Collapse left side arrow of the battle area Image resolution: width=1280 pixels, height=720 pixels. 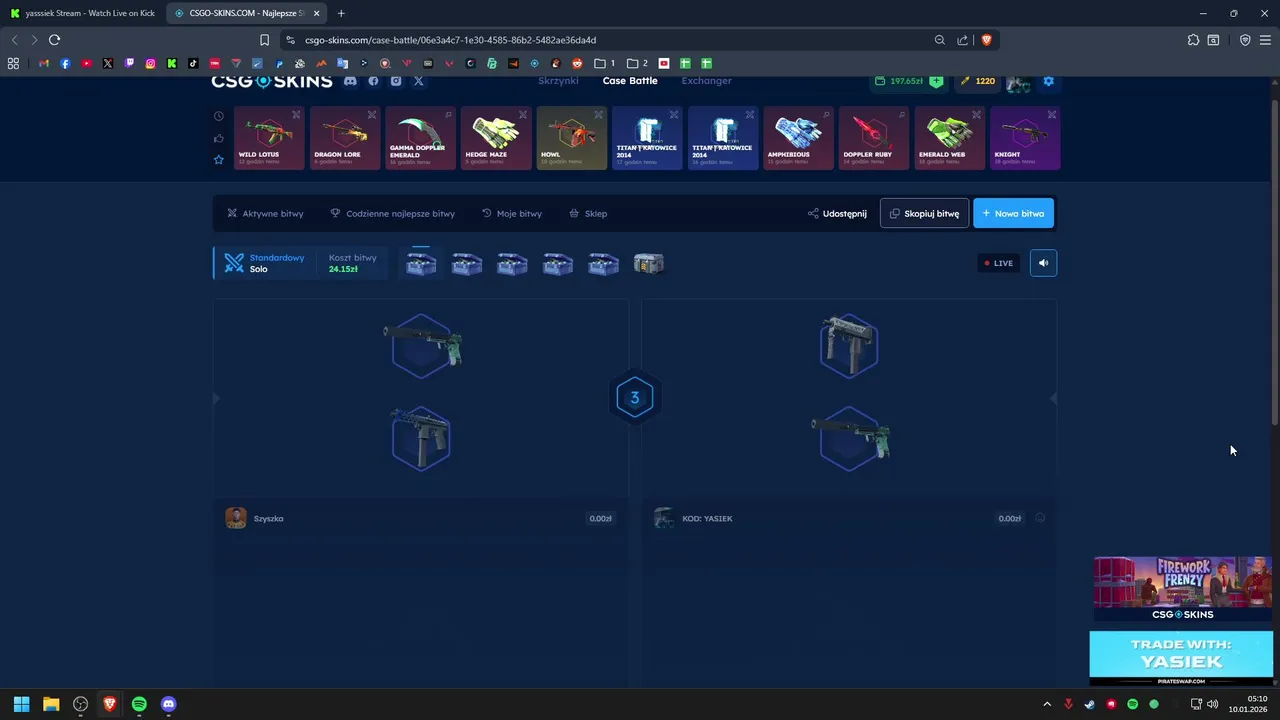click(216, 398)
